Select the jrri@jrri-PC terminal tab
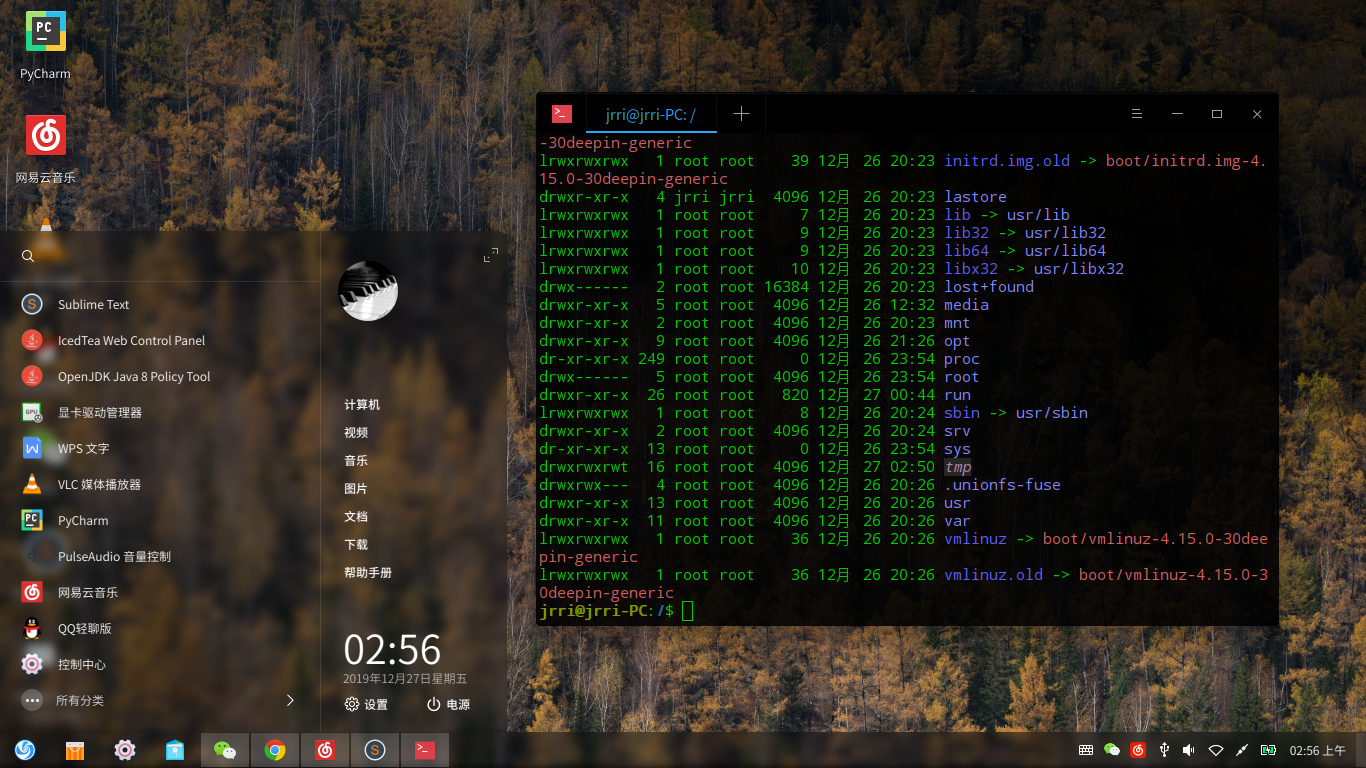The height and width of the screenshot is (768, 1366). click(651, 114)
